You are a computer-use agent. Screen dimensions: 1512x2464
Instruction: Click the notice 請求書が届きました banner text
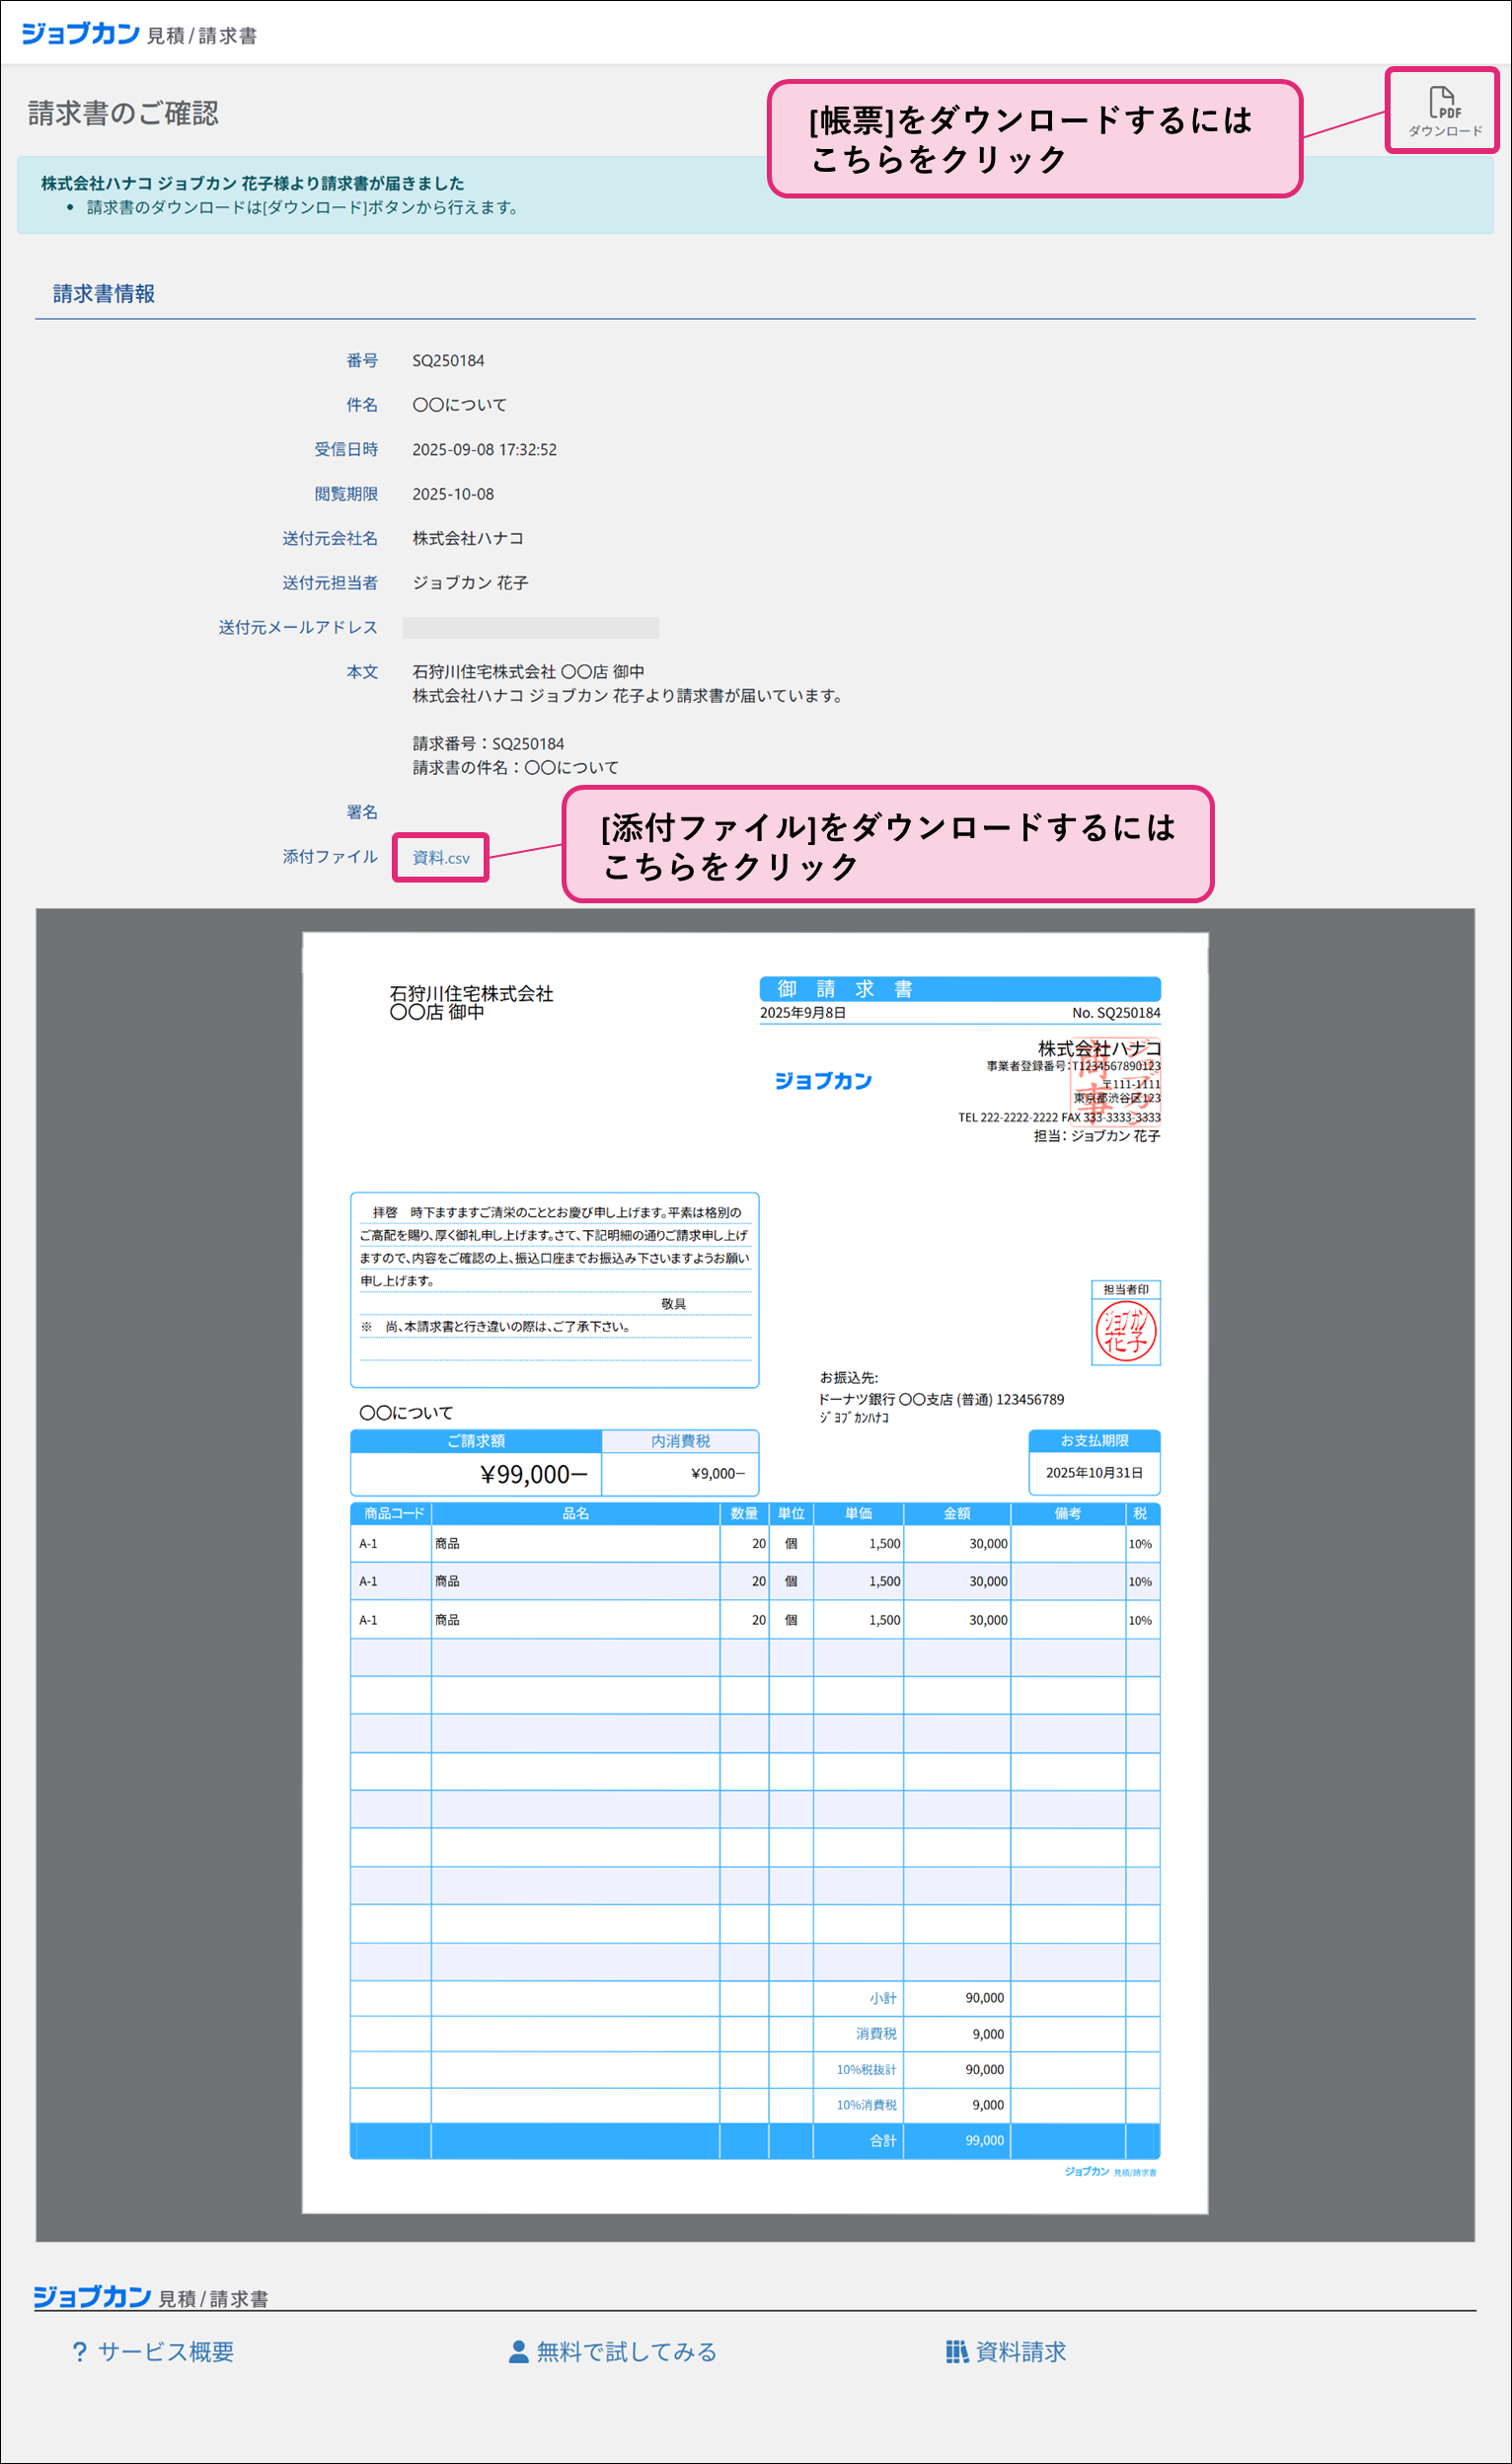(x=253, y=183)
